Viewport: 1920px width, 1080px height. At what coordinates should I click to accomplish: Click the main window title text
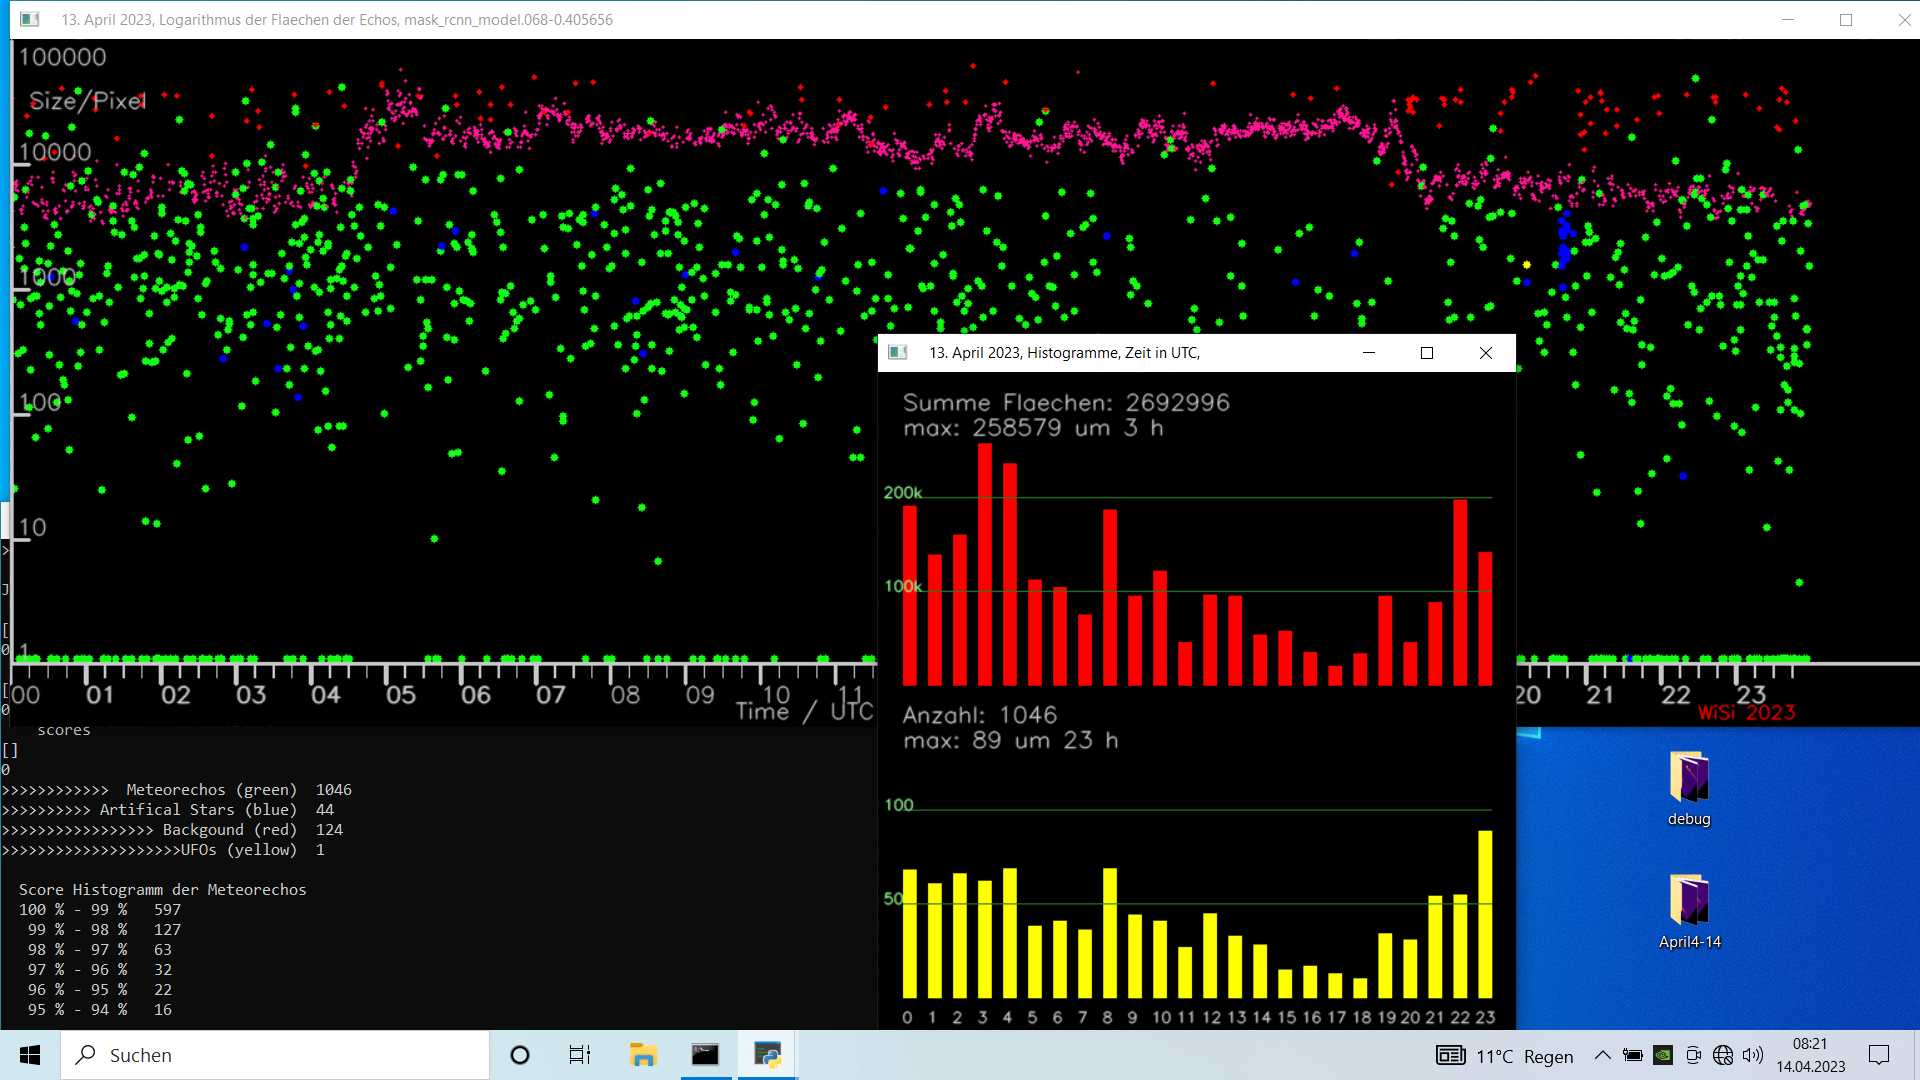337,19
